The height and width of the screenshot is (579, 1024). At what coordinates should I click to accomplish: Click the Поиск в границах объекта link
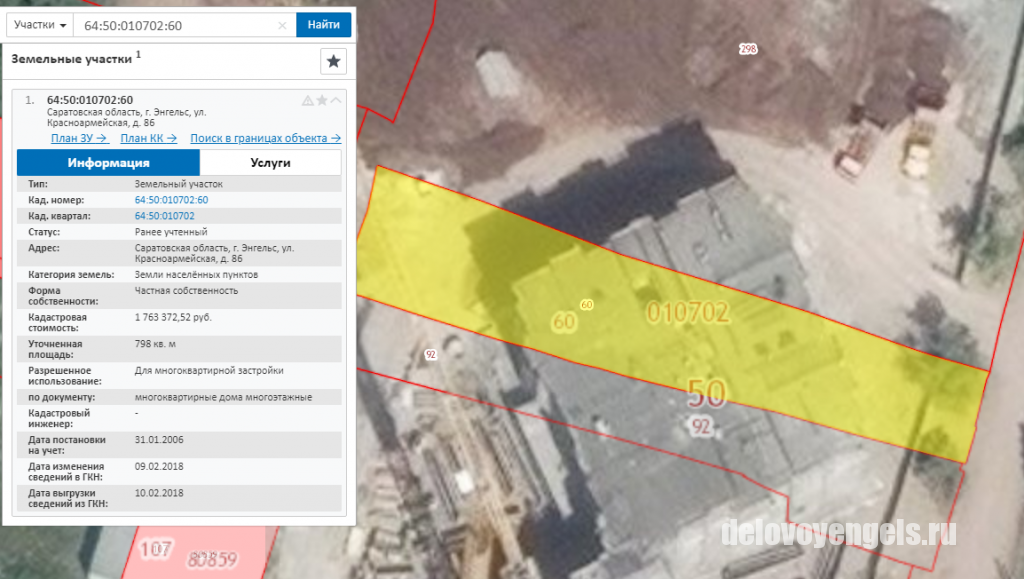tap(265, 138)
